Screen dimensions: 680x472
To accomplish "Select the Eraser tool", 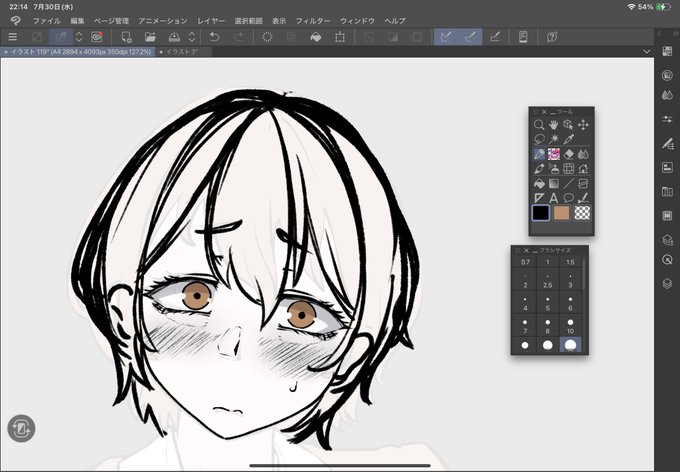I will tap(568, 154).
